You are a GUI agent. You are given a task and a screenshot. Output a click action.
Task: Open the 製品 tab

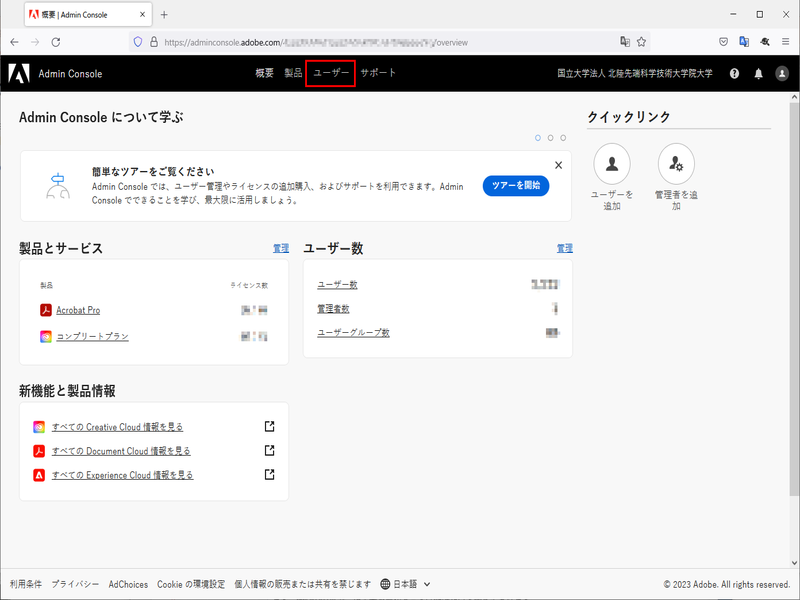pos(293,73)
